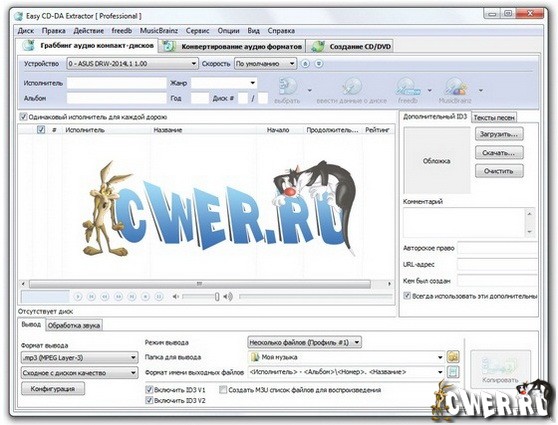Click the 'Загрузить...' button
This screenshot has height=425, width=558.
point(499,134)
